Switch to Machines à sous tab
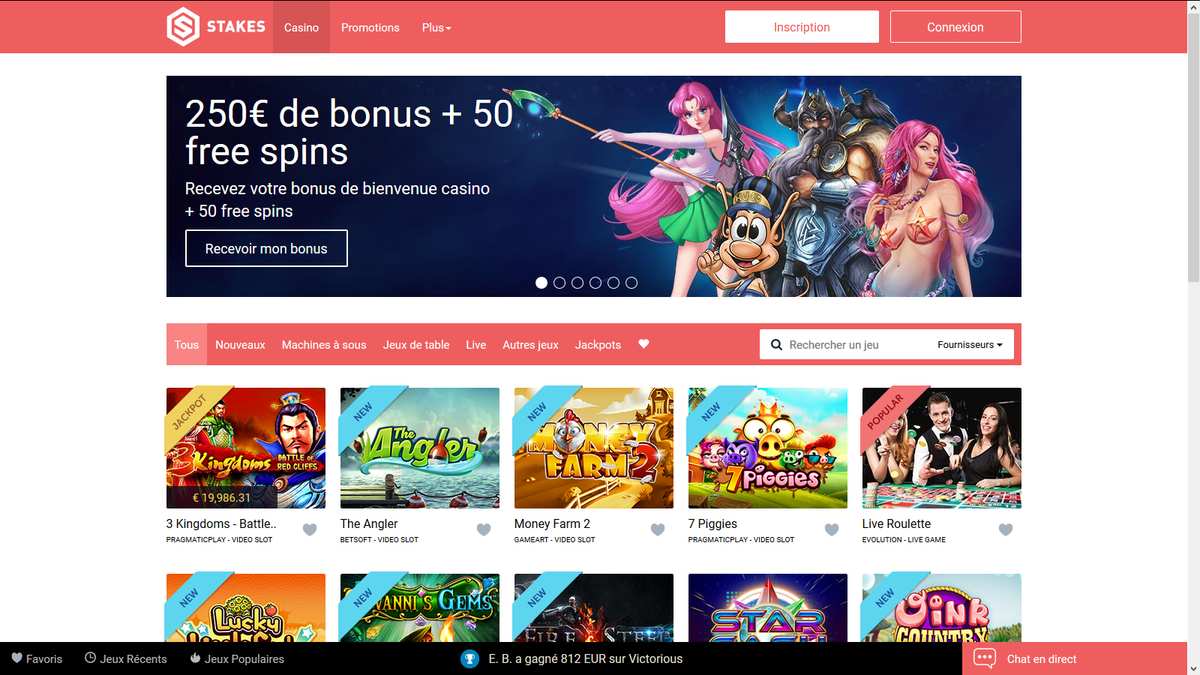Screen dimensions: 1200x675 (x=324, y=345)
